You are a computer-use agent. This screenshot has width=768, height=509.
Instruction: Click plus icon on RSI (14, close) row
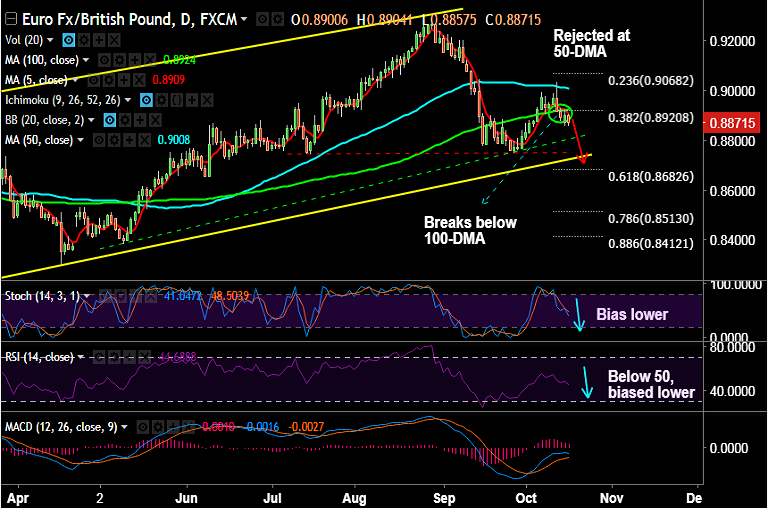129,357
